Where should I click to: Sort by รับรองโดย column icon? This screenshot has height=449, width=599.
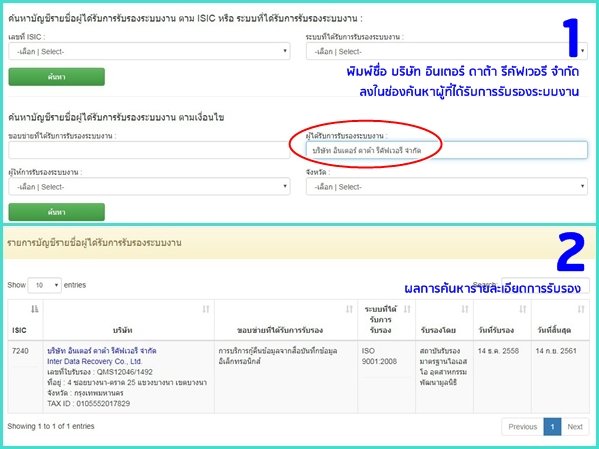click(x=465, y=309)
